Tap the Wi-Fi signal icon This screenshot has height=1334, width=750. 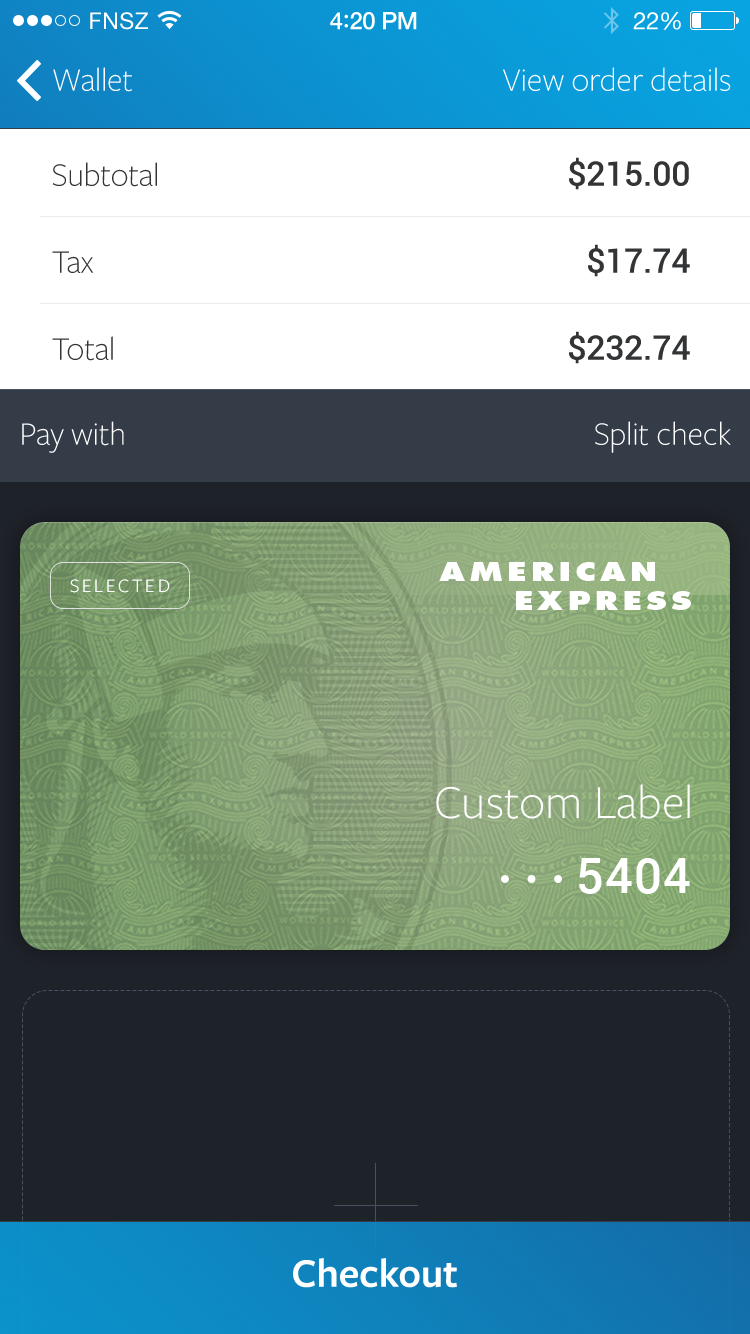[x=169, y=20]
